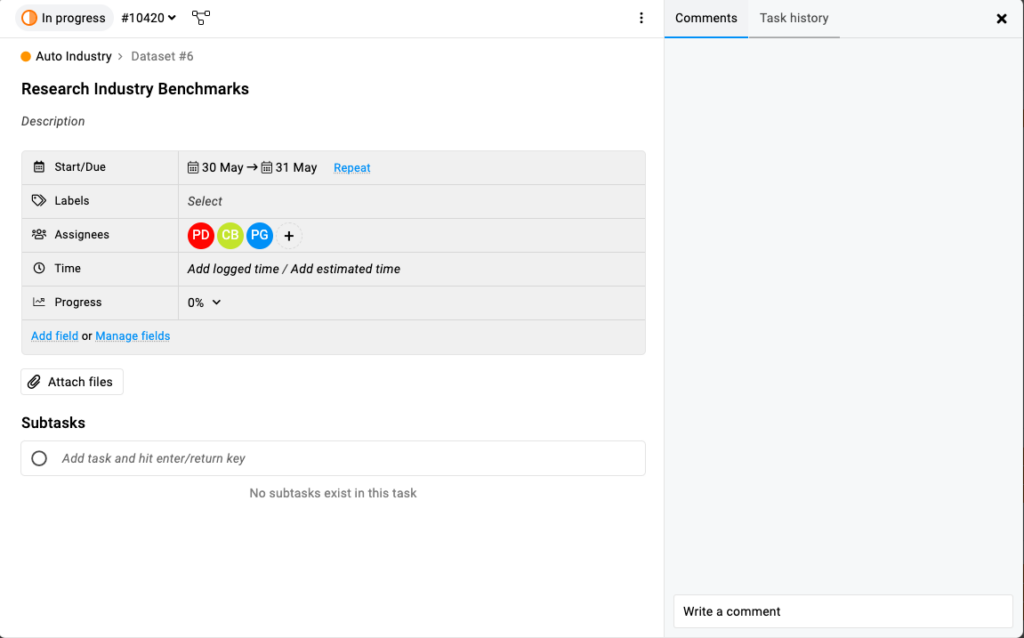The width and height of the screenshot is (1024, 638).
Task: Click the paperclip Attach files button
Action: point(72,382)
